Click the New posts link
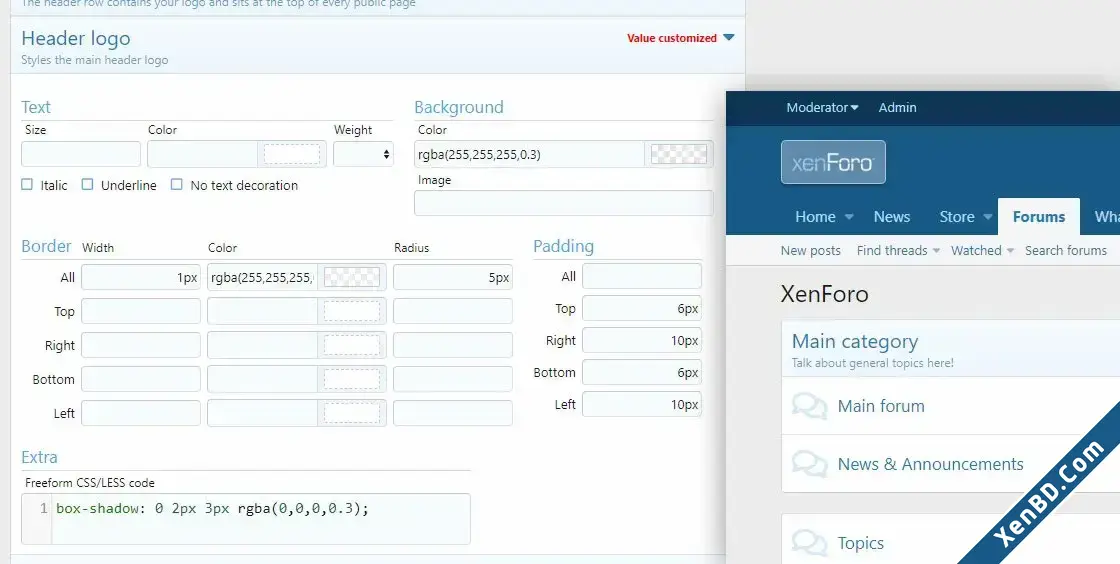The height and width of the screenshot is (564, 1120). (x=810, y=251)
